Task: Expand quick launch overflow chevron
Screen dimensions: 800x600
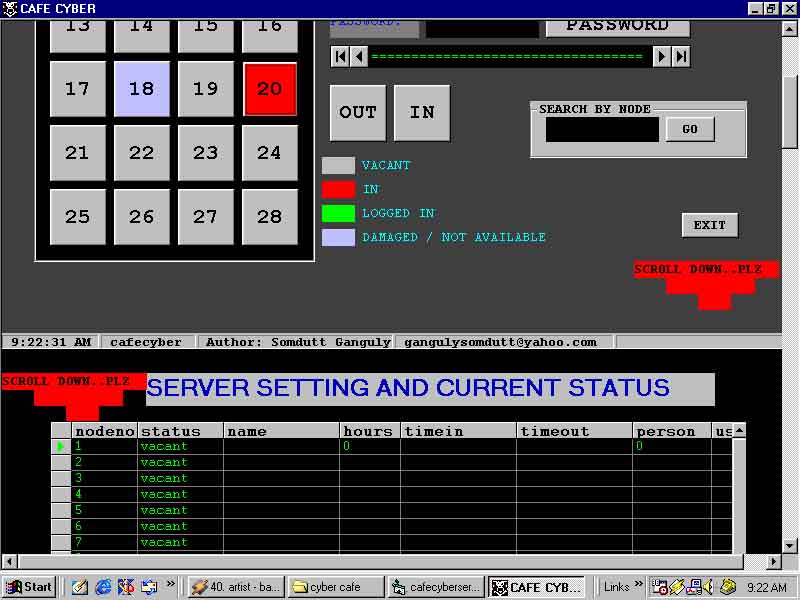Action: [x=171, y=584]
